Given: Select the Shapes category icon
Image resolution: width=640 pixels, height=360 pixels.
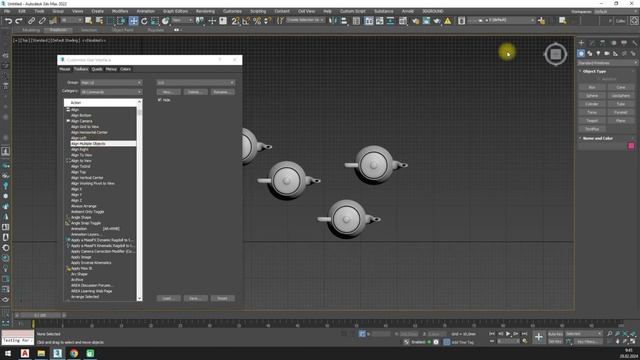Looking at the screenshot, I should click(x=589, y=53).
